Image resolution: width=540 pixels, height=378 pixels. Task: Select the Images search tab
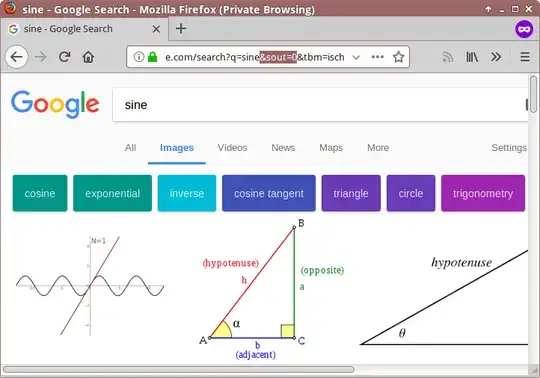(177, 148)
